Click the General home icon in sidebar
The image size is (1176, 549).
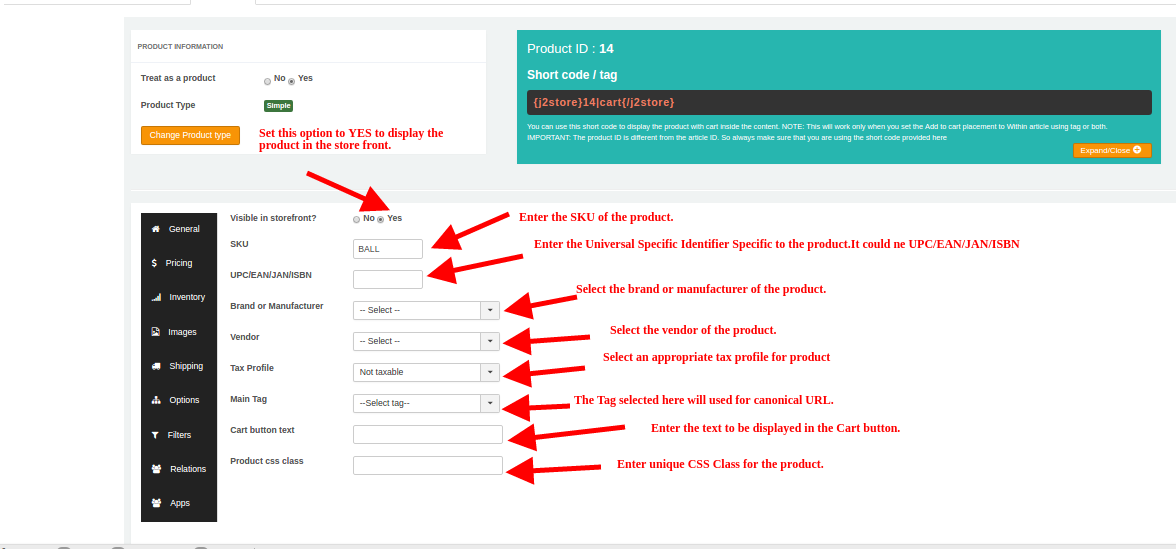156,229
